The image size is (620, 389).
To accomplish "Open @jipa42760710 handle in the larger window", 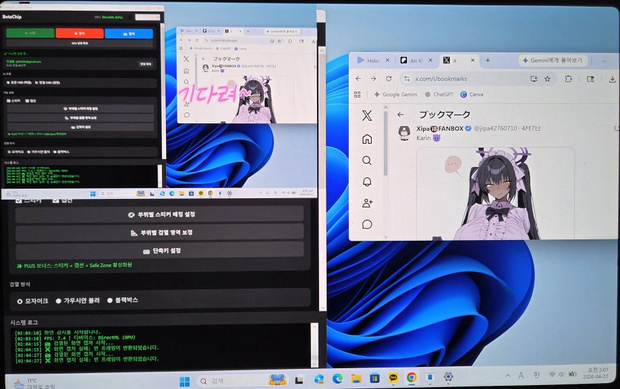I will tap(495, 128).
